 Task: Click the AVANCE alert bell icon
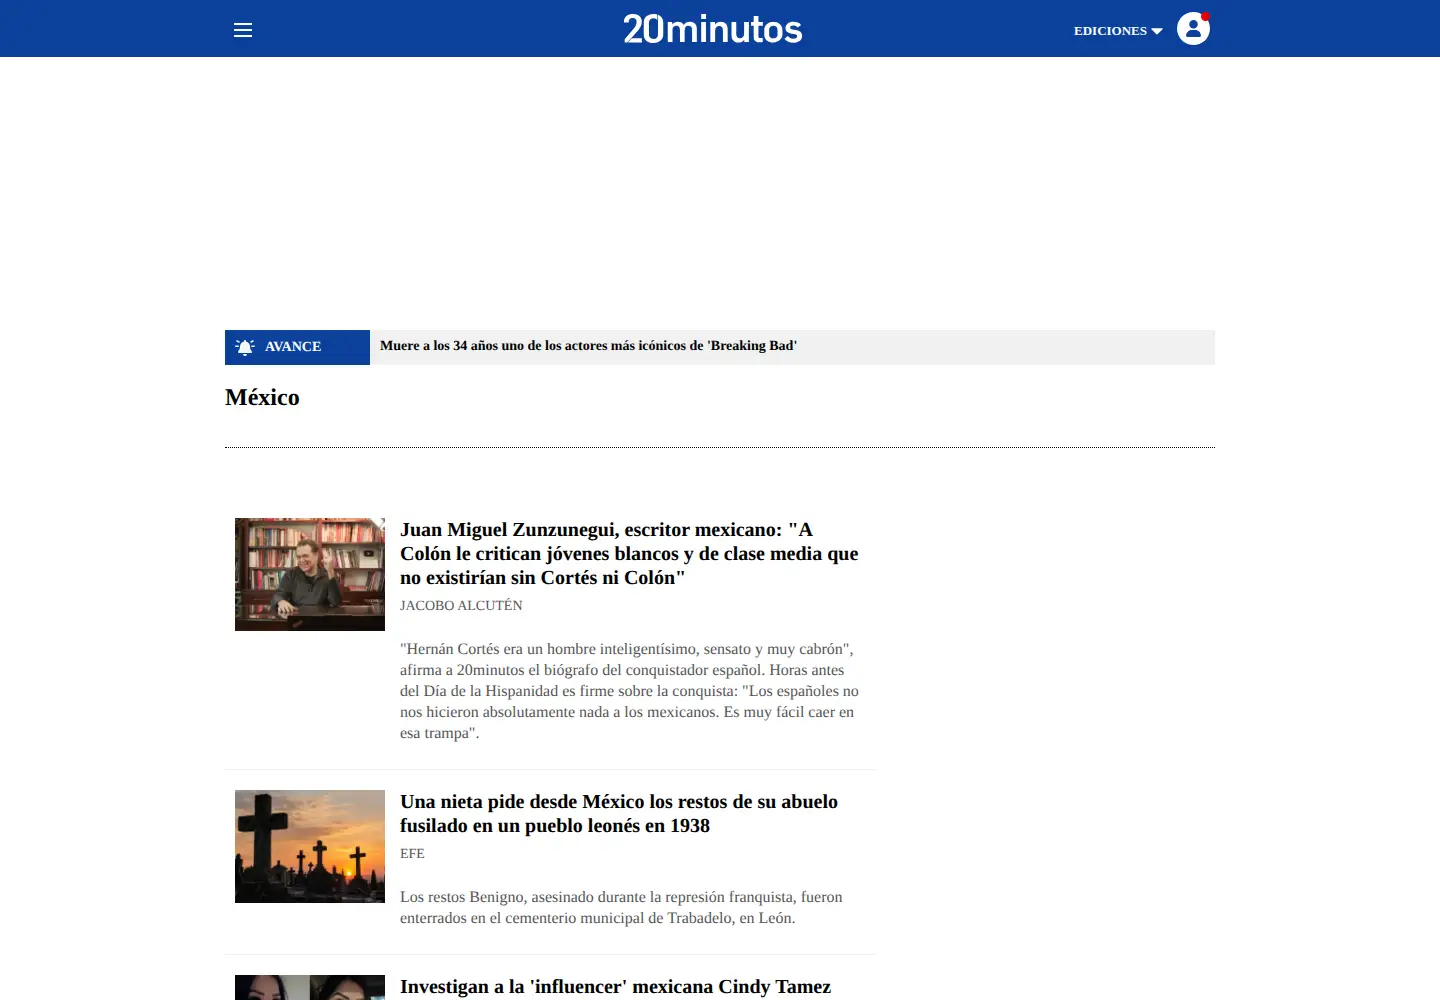pos(245,347)
